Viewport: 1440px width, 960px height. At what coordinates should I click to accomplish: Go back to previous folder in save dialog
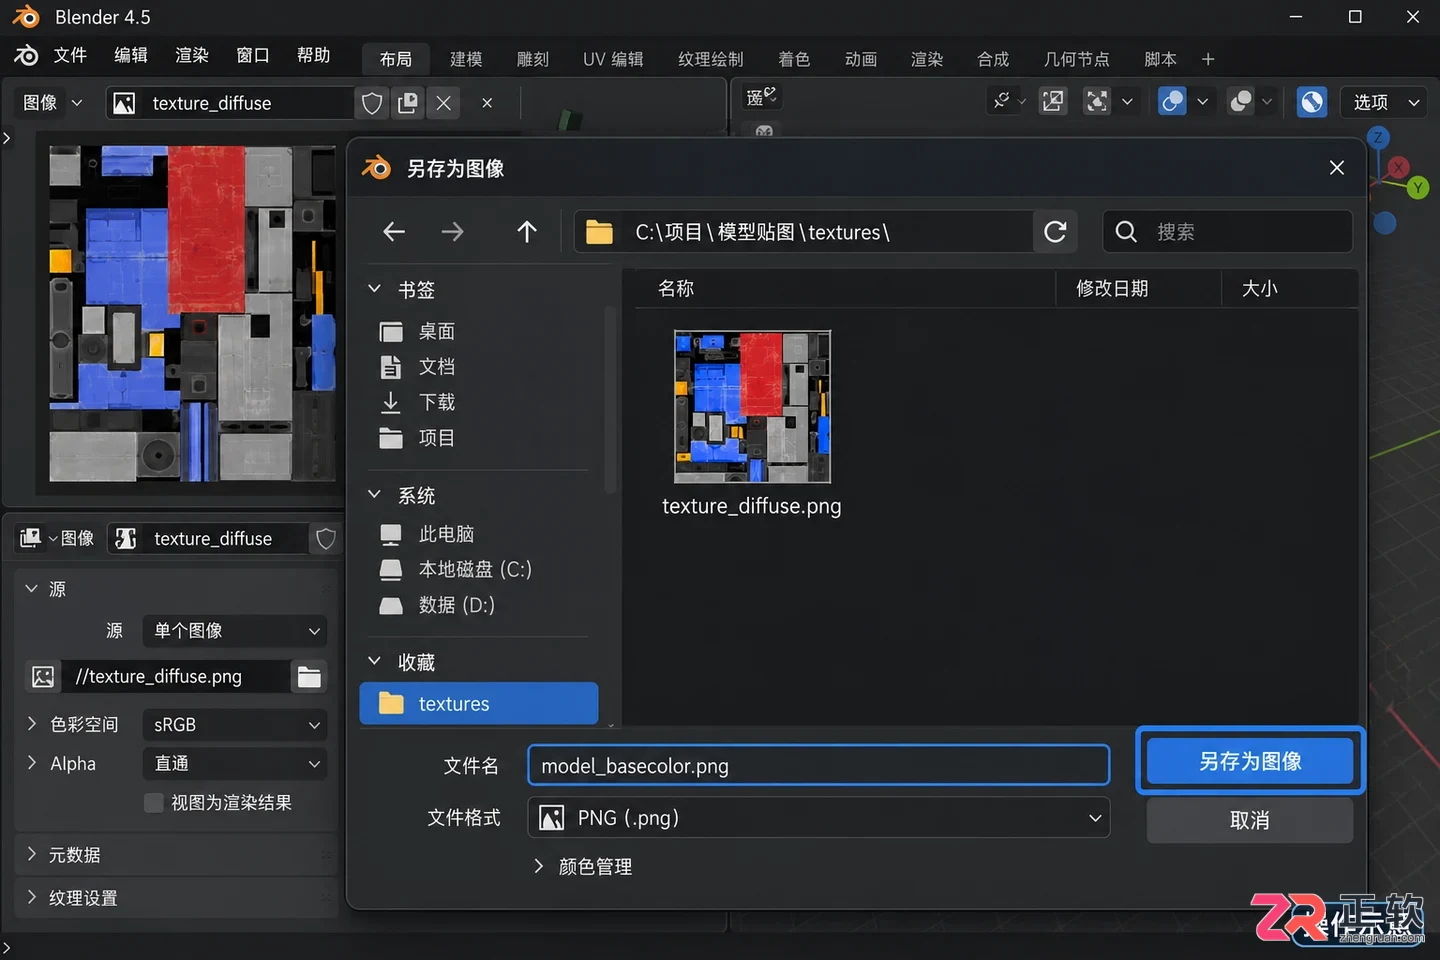[x=394, y=232]
